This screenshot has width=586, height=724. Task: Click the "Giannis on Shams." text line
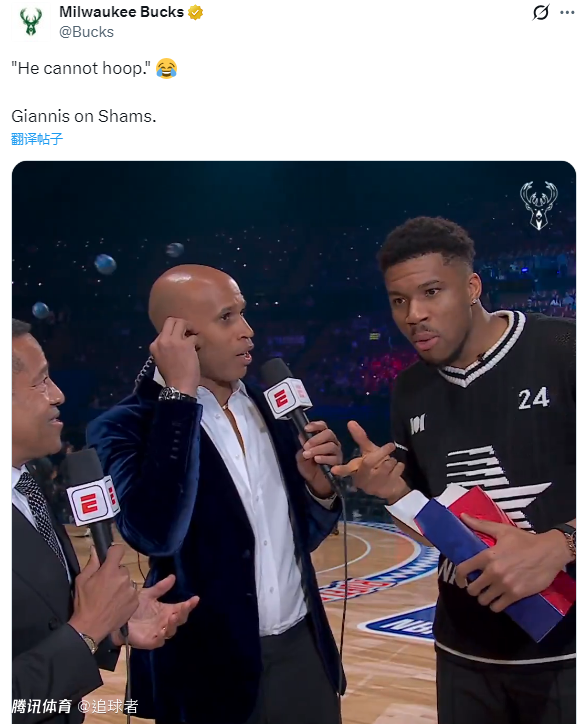(x=84, y=116)
